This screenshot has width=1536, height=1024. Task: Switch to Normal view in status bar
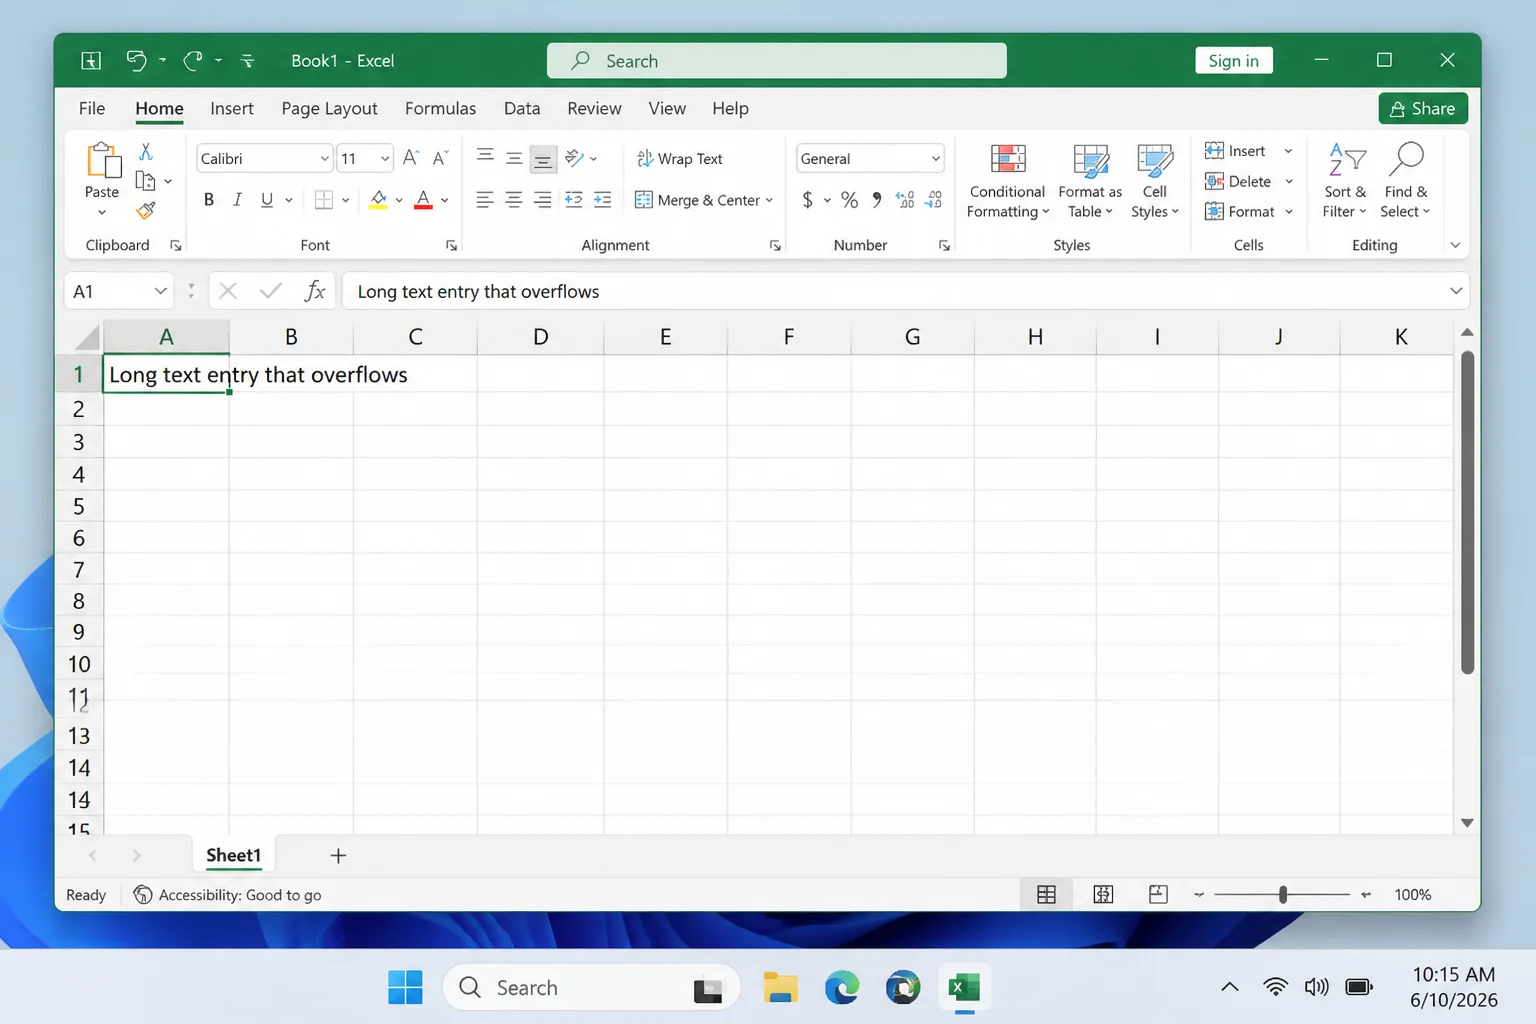[x=1046, y=894]
